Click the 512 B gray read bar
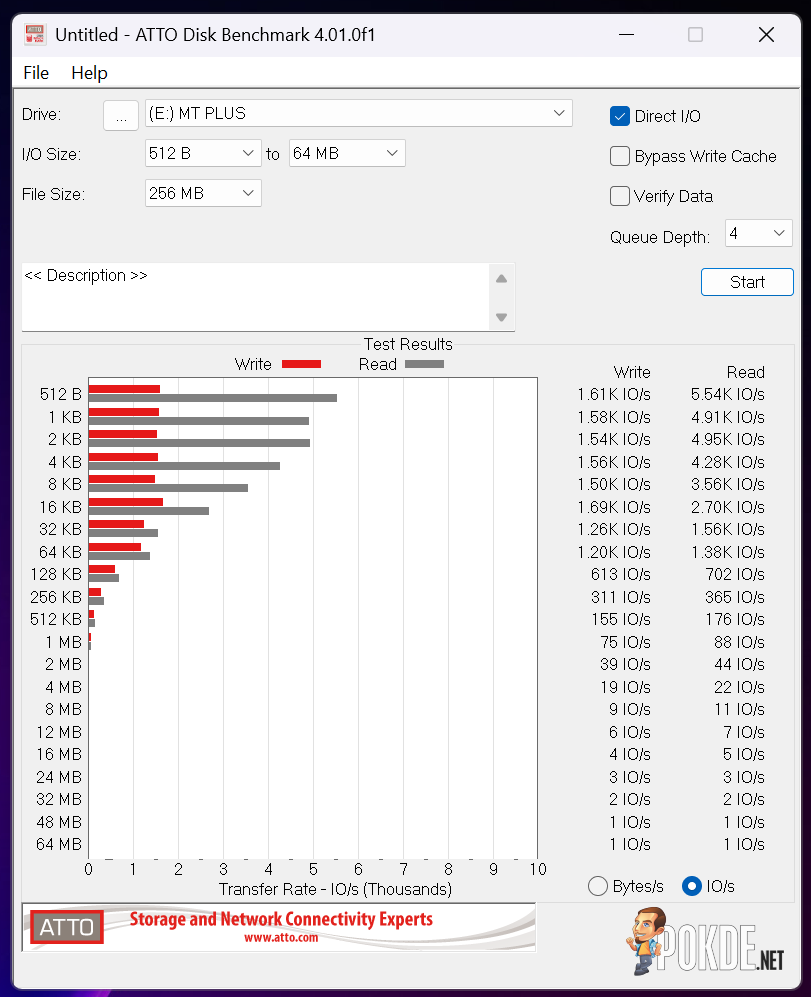Viewport: 811px width, 997px height. [213, 398]
